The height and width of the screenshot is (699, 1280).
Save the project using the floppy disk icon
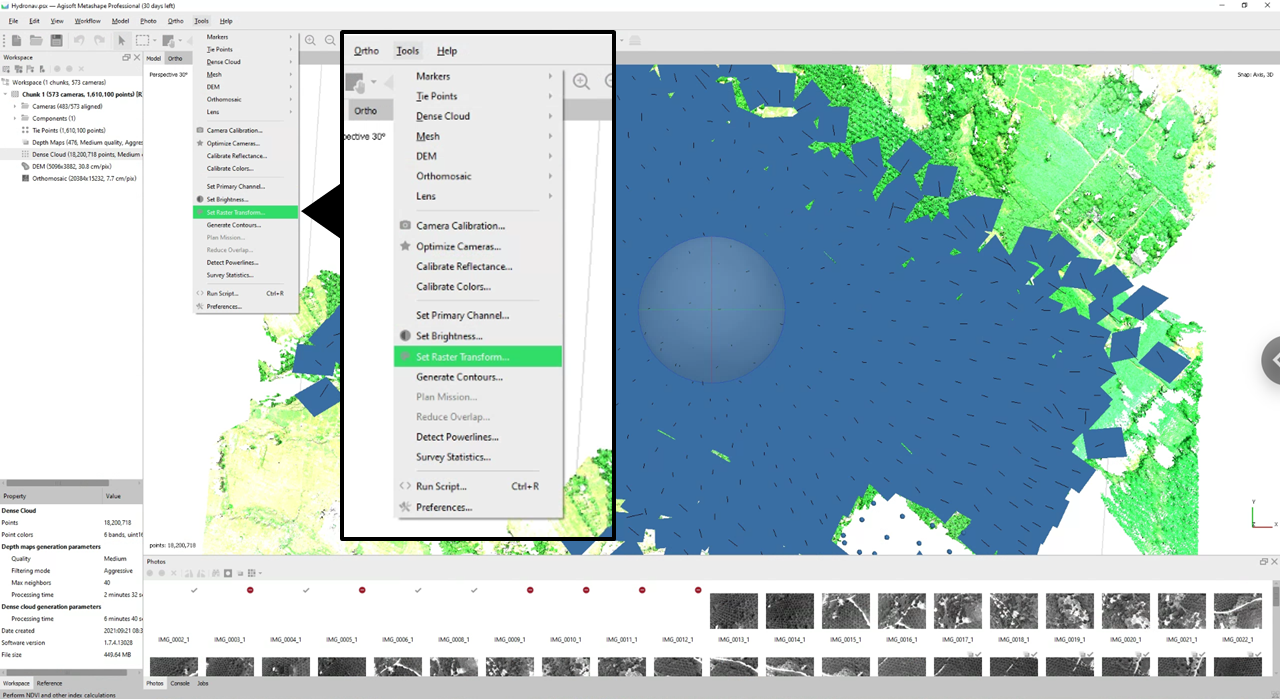56,41
